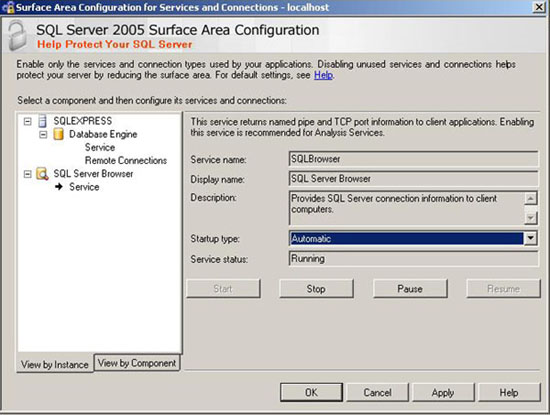This screenshot has height=415, width=550.
Task: Select Service under Database Engine
Action: [x=100, y=147]
